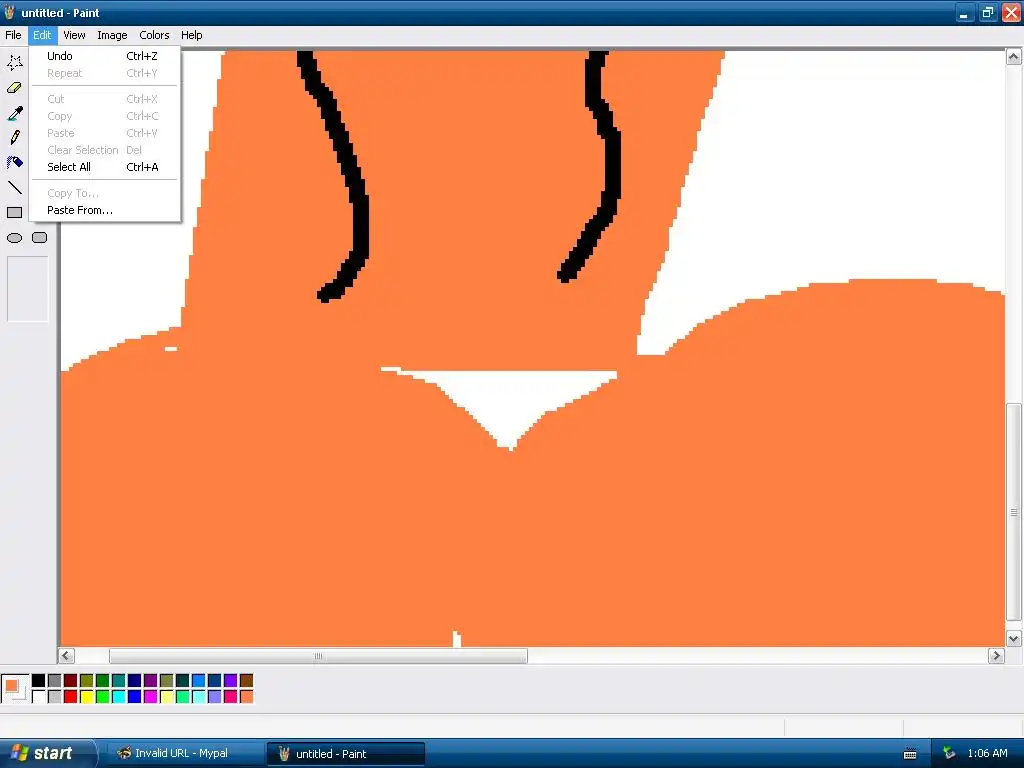This screenshot has height=768, width=1024.
Task: Open the File menu
Action: (x=13, y=35)
